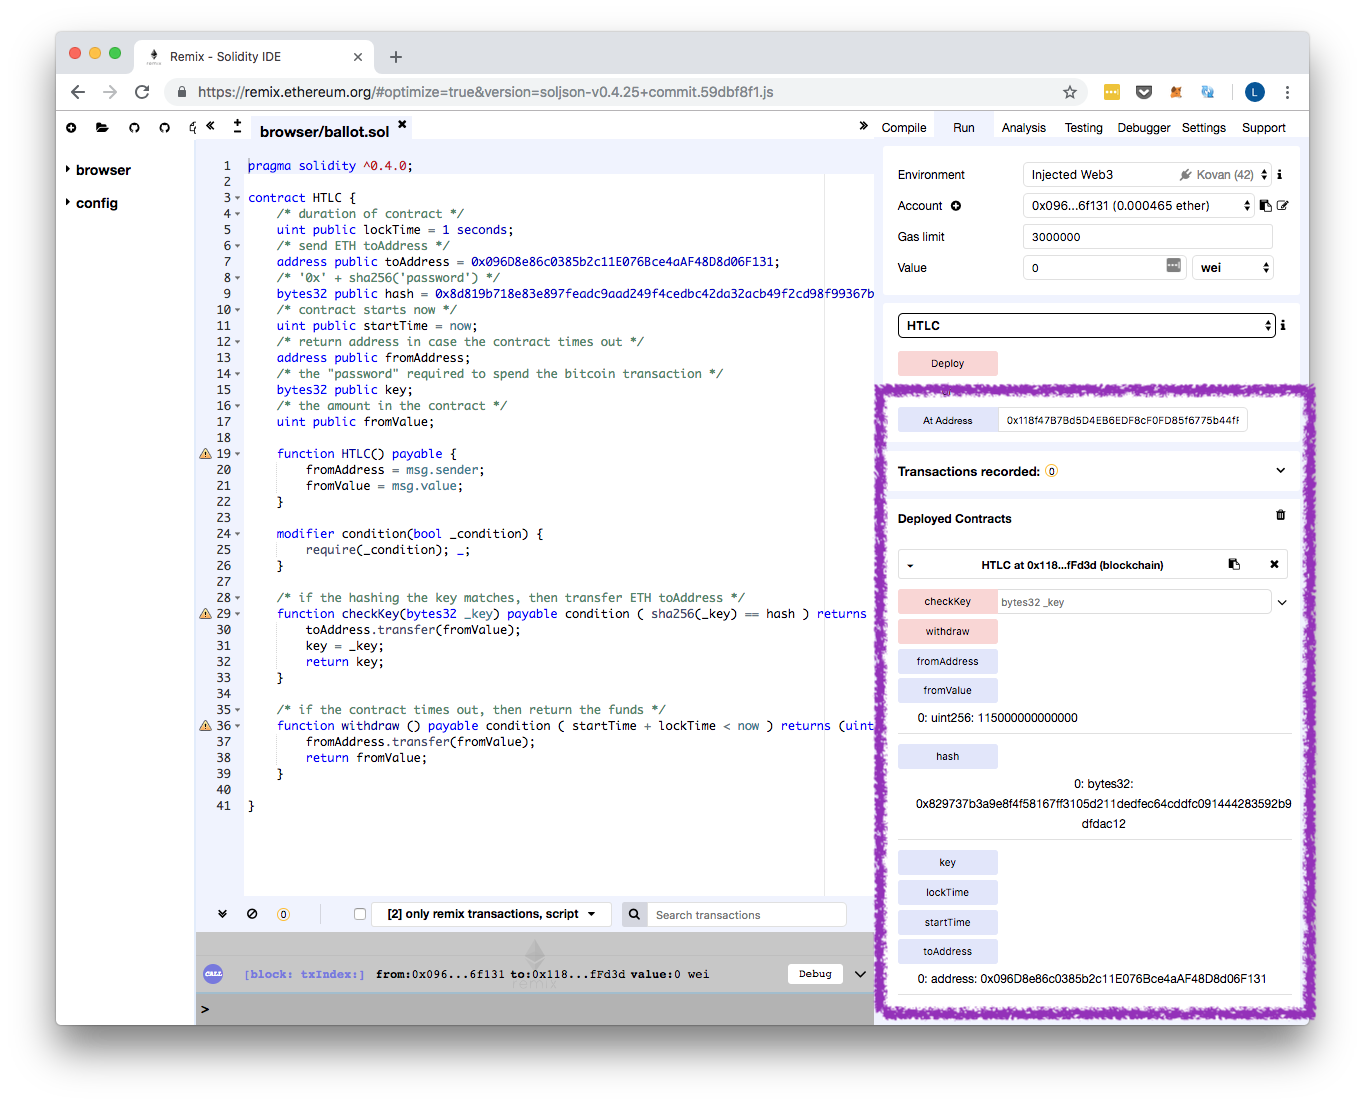Click the Debug button in the console

(x=815, y=974)
